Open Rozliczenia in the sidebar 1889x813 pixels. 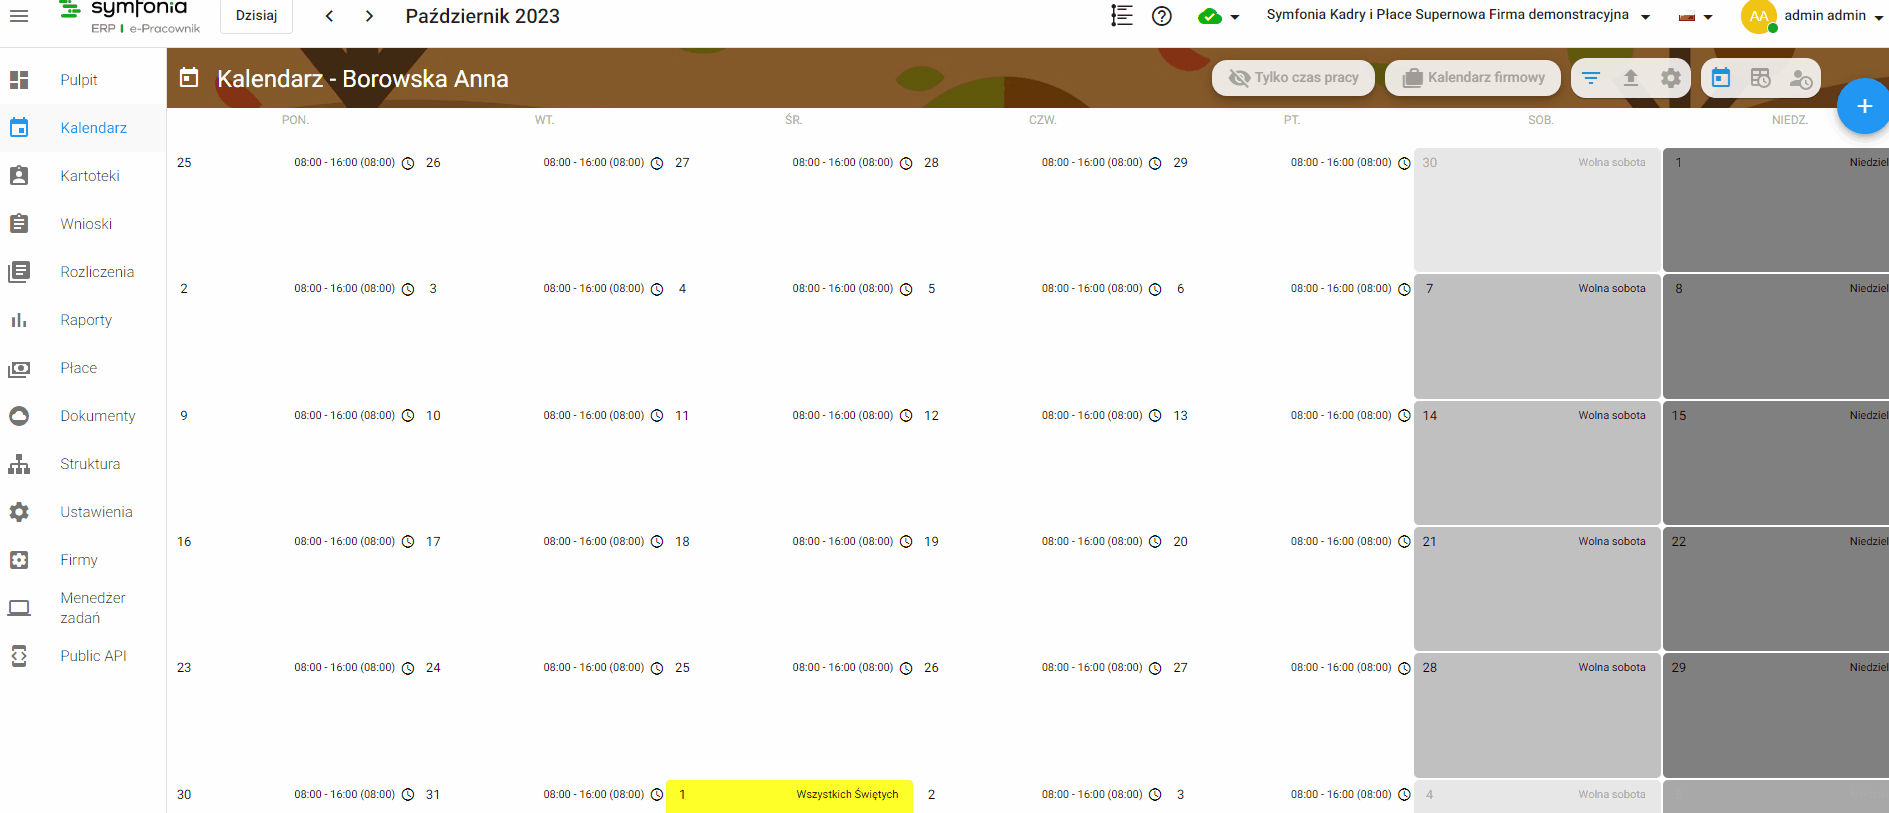[83, 272]
